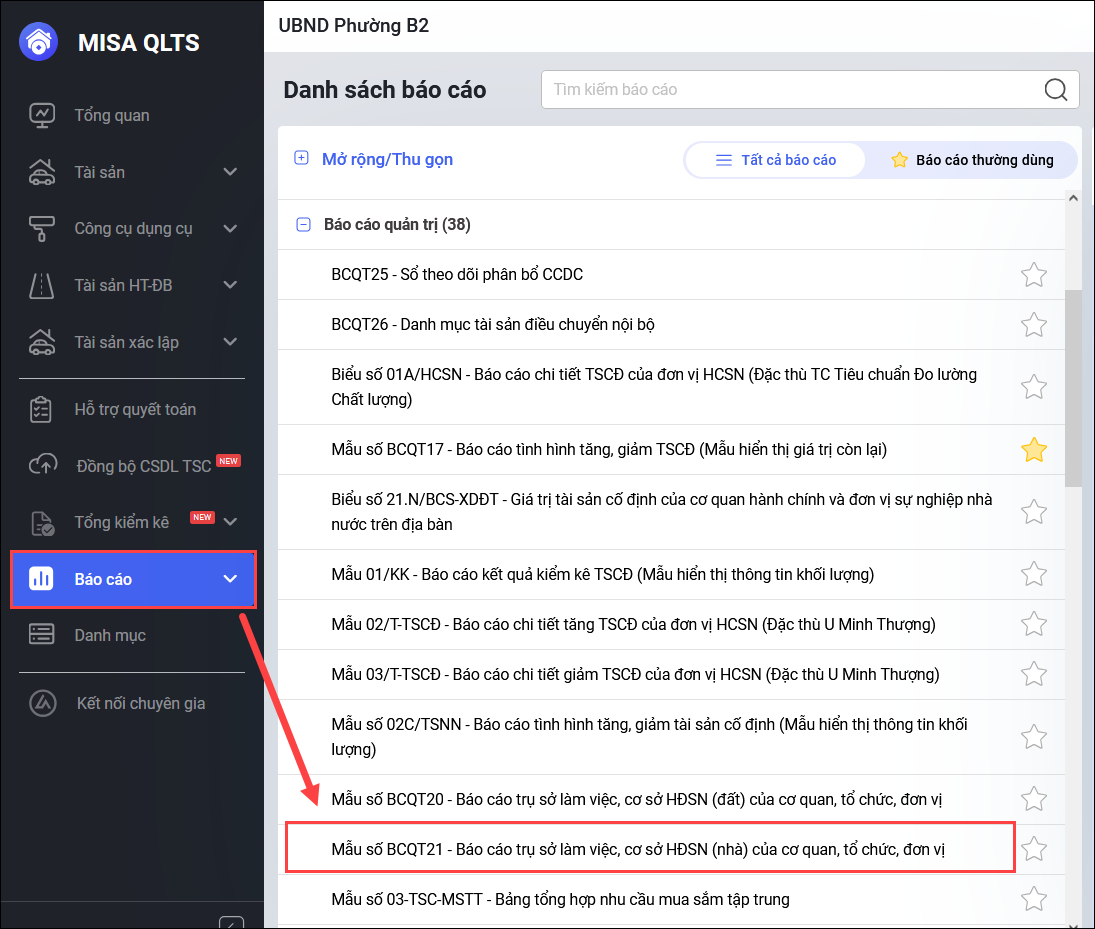
Task: Click Mở rộng/Thu gọn link
Action: (388, 159)
